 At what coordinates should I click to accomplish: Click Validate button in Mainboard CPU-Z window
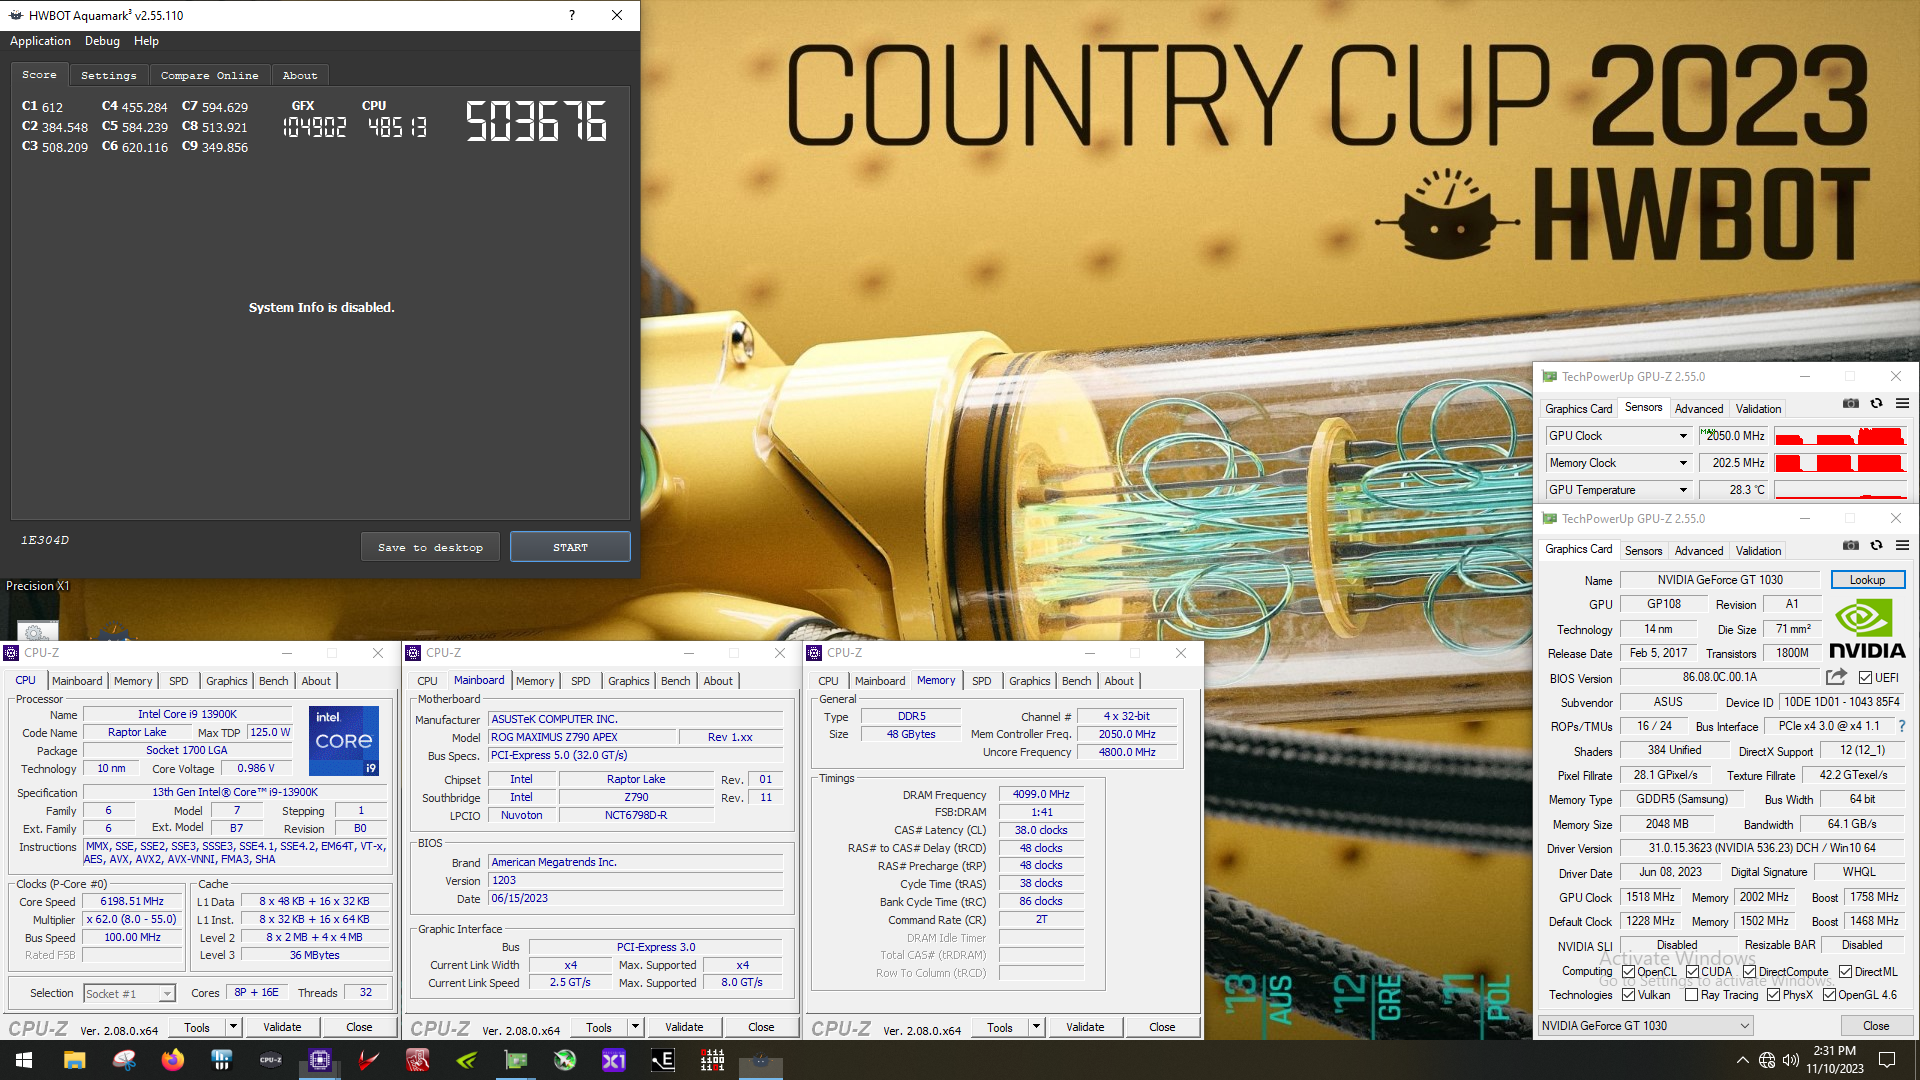pos(684,1027)
